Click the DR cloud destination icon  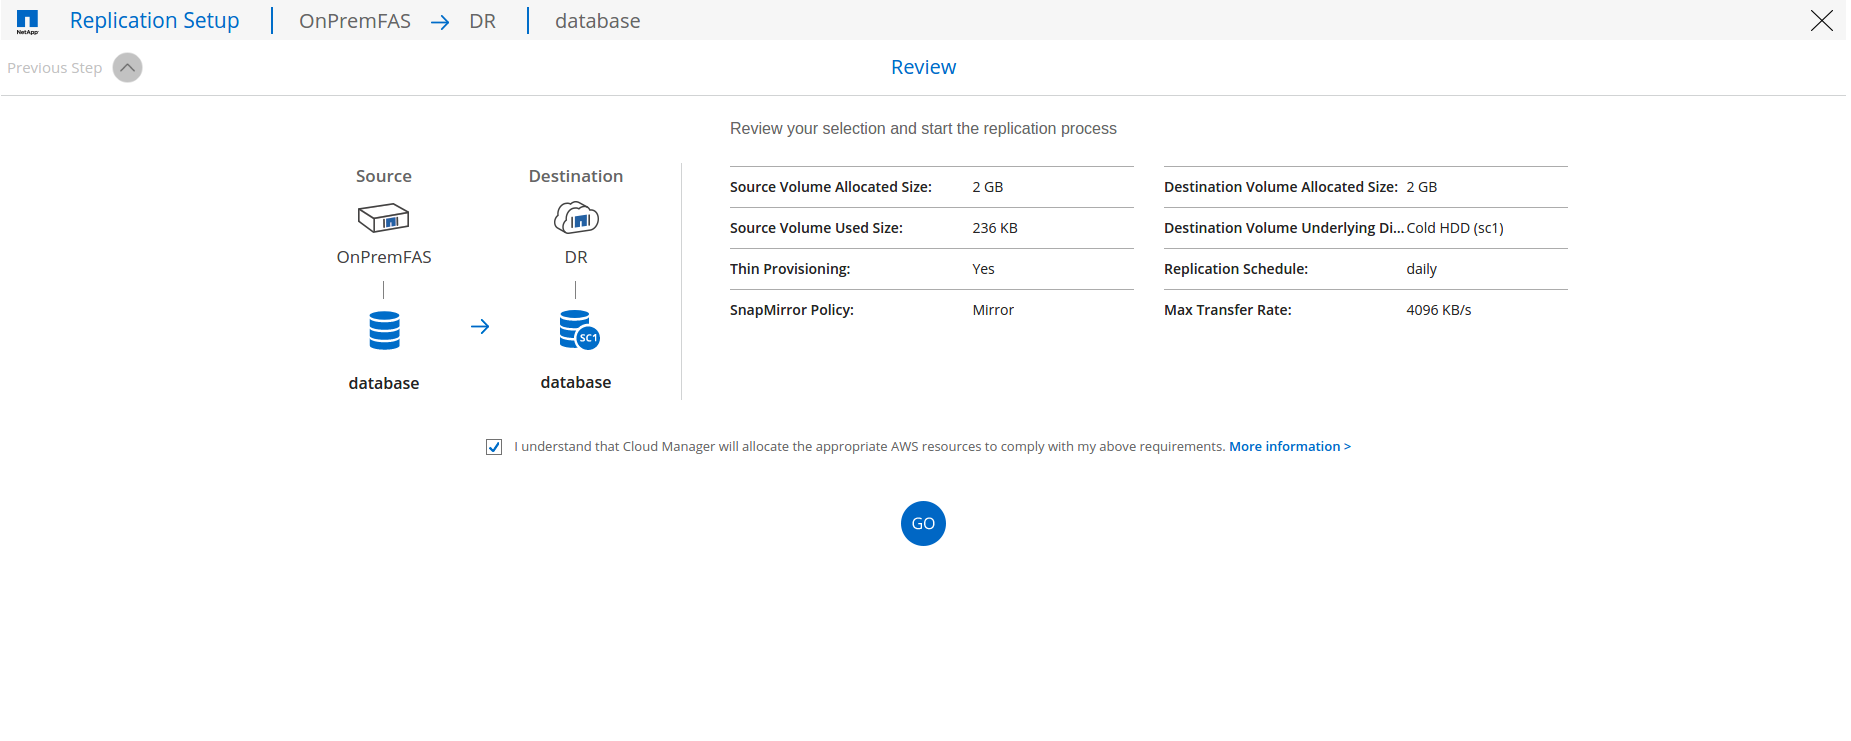576,217
